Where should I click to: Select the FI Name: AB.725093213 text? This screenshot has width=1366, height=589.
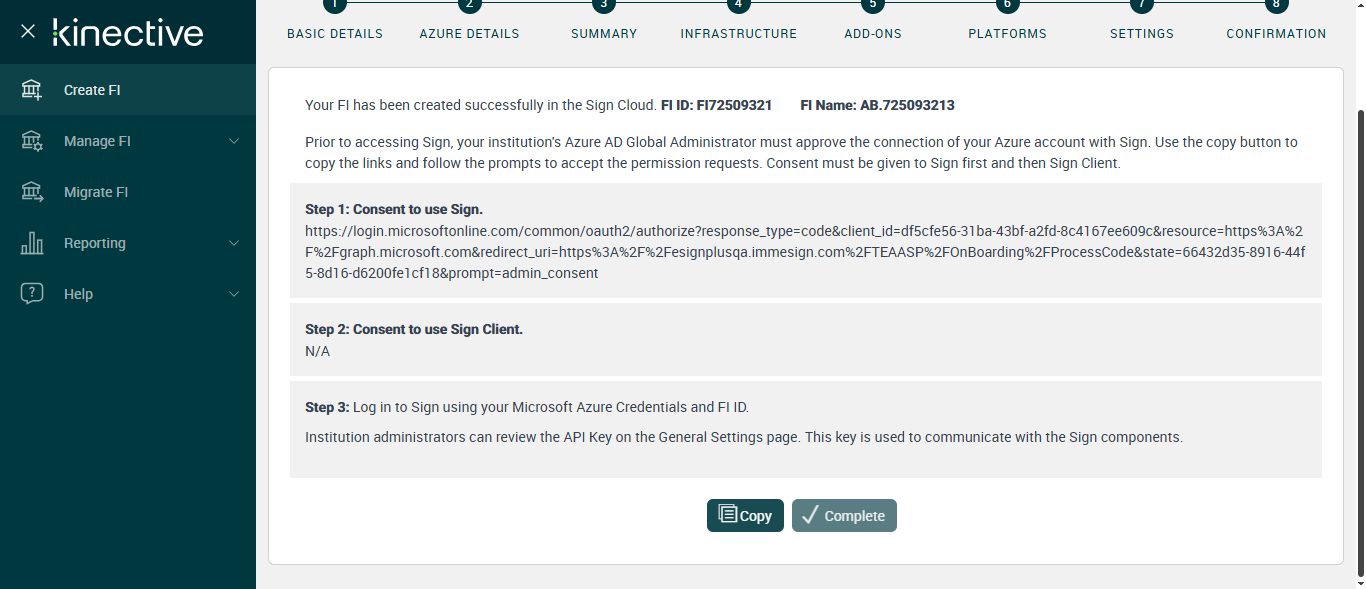click(x=878, y=105)
